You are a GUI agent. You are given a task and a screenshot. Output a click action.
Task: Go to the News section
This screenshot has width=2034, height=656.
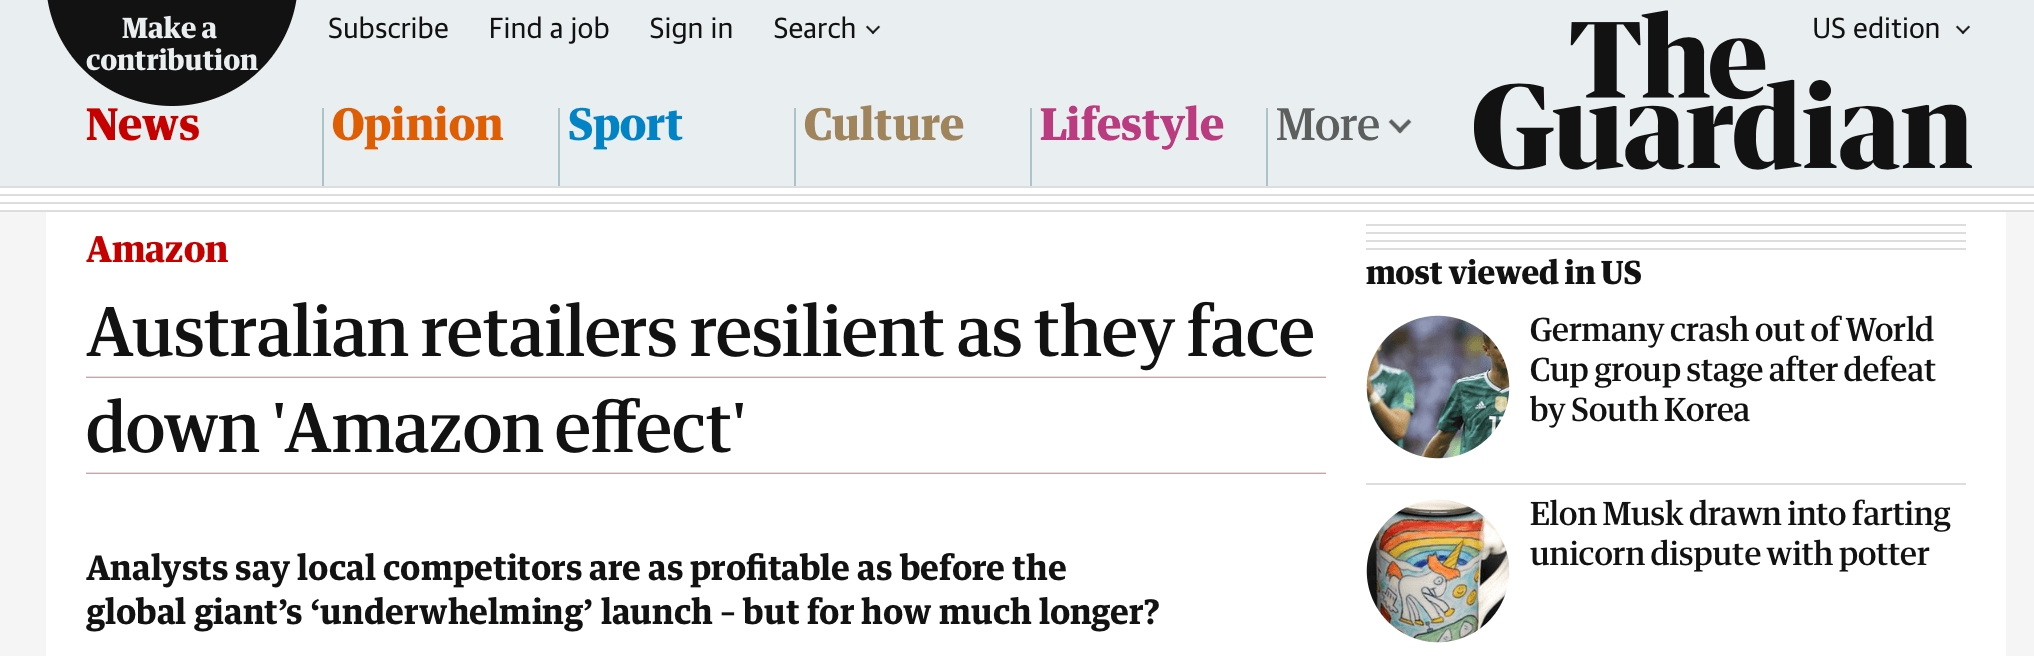pyautogui.click(x=143, y=125)
